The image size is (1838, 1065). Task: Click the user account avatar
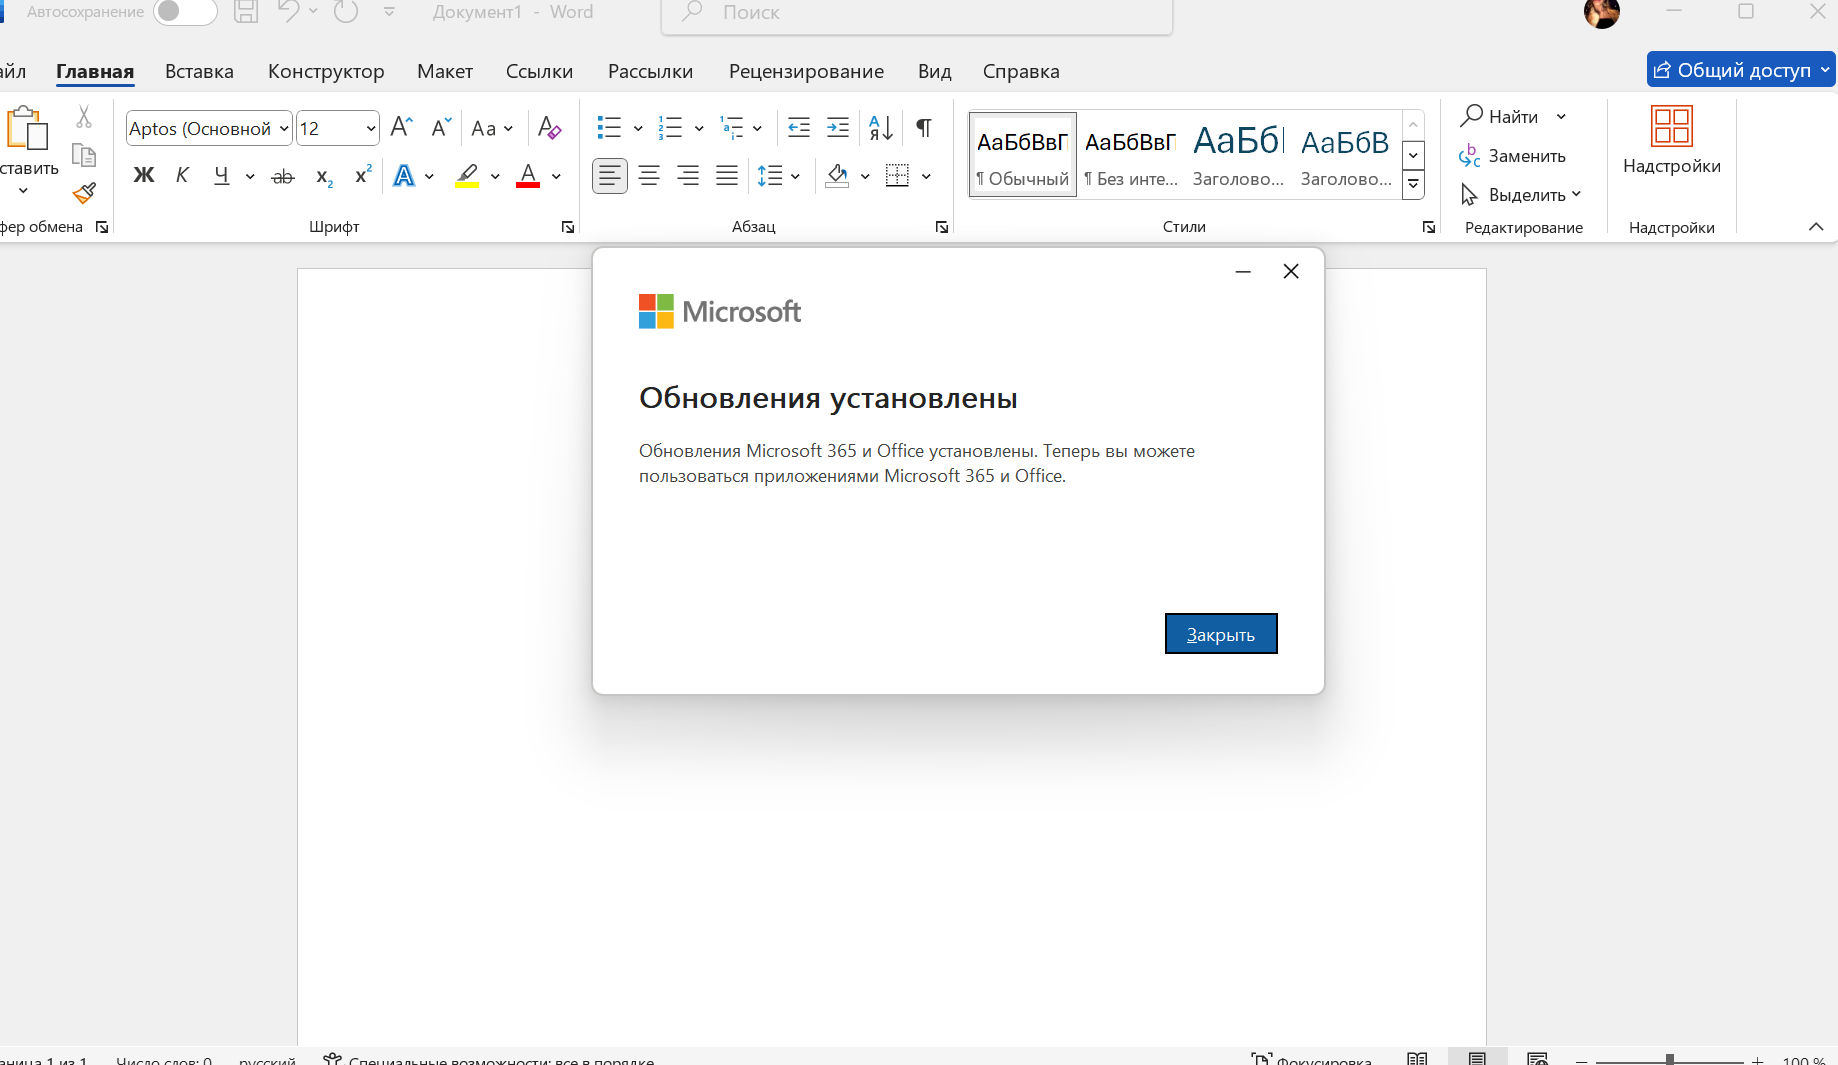(1602, 13)
